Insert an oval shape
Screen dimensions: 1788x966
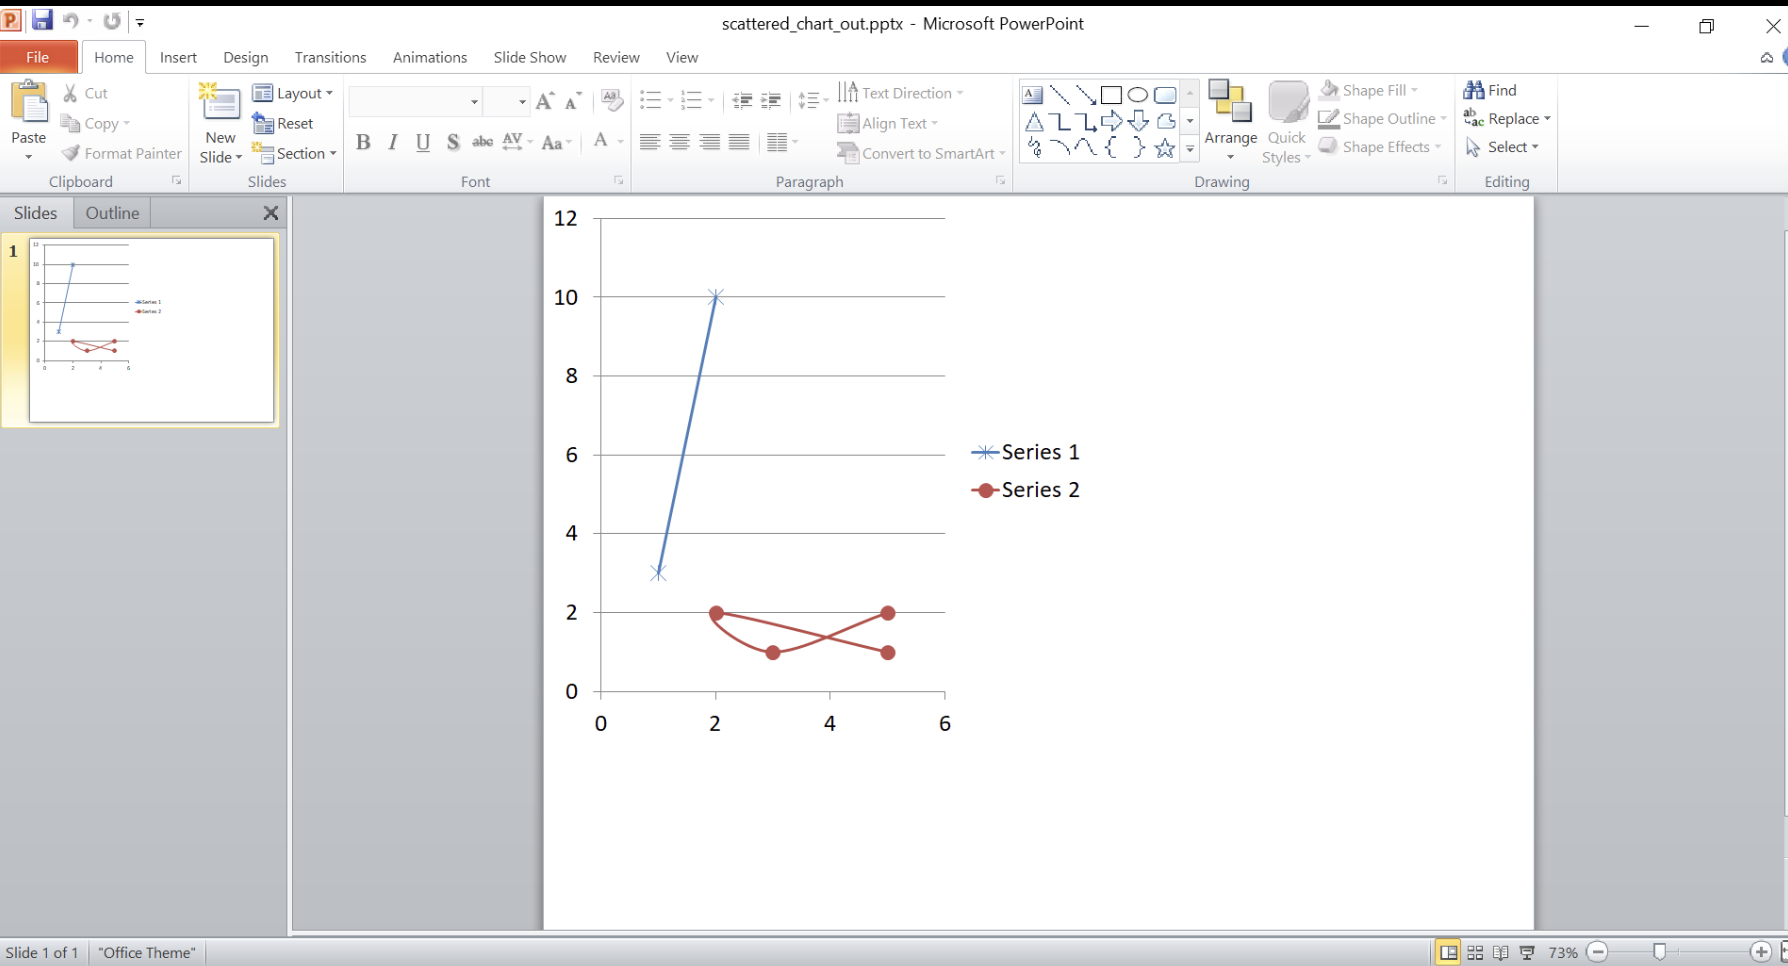click(x=1137, y=94)
